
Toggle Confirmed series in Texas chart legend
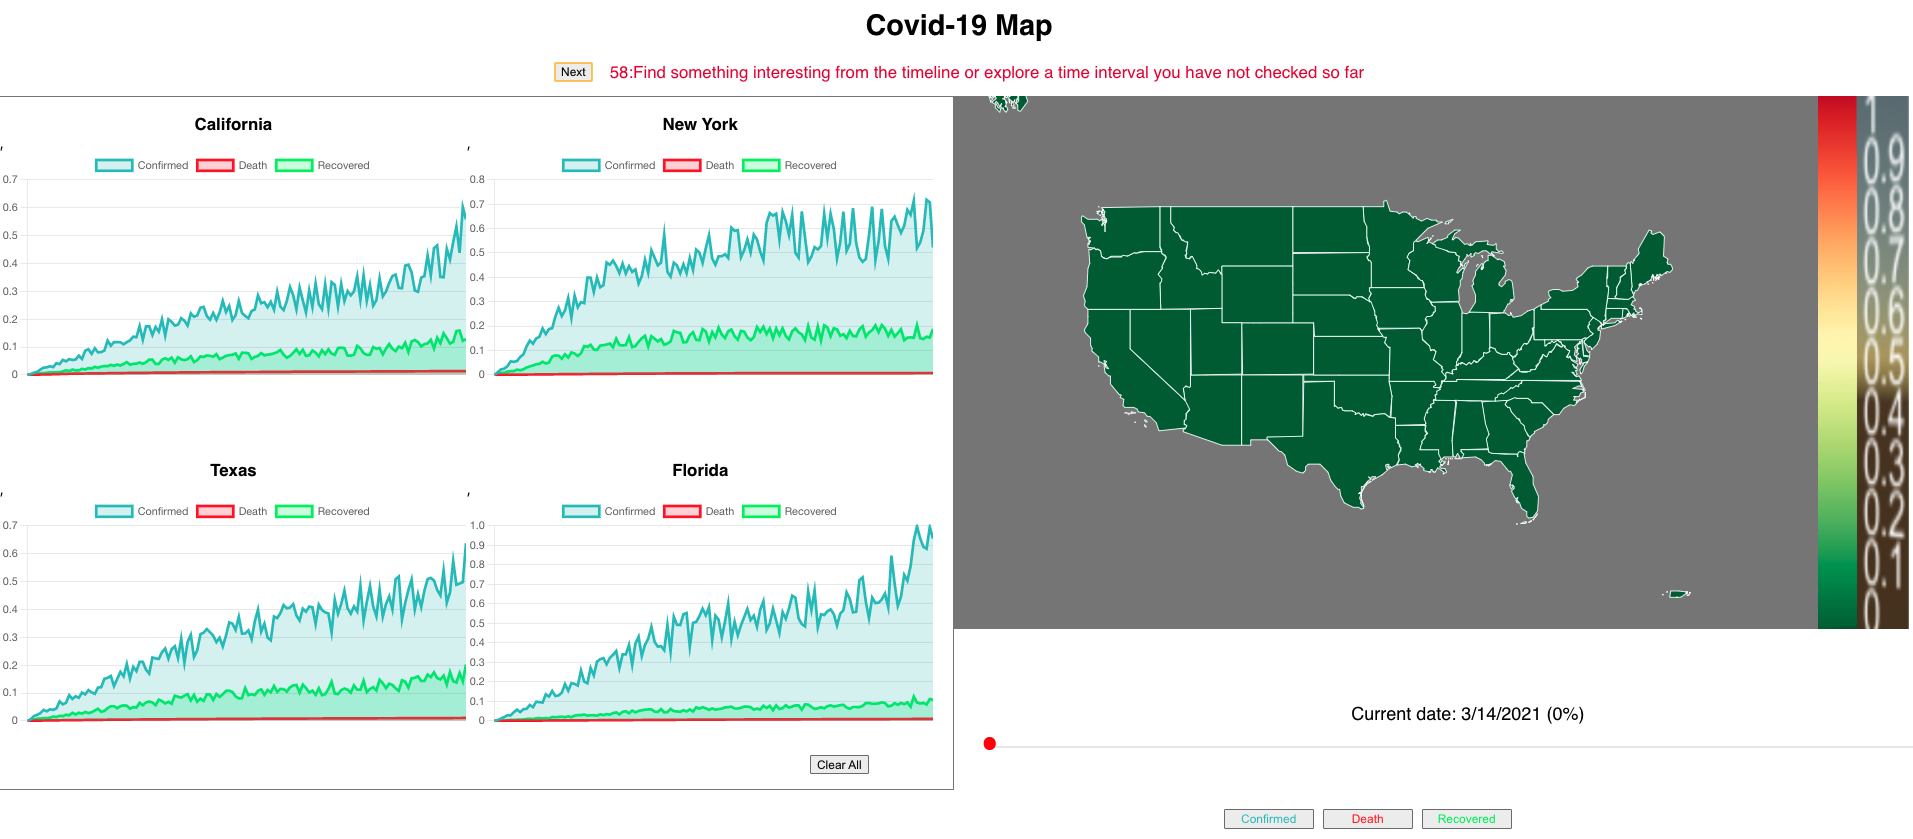[142, 511]
